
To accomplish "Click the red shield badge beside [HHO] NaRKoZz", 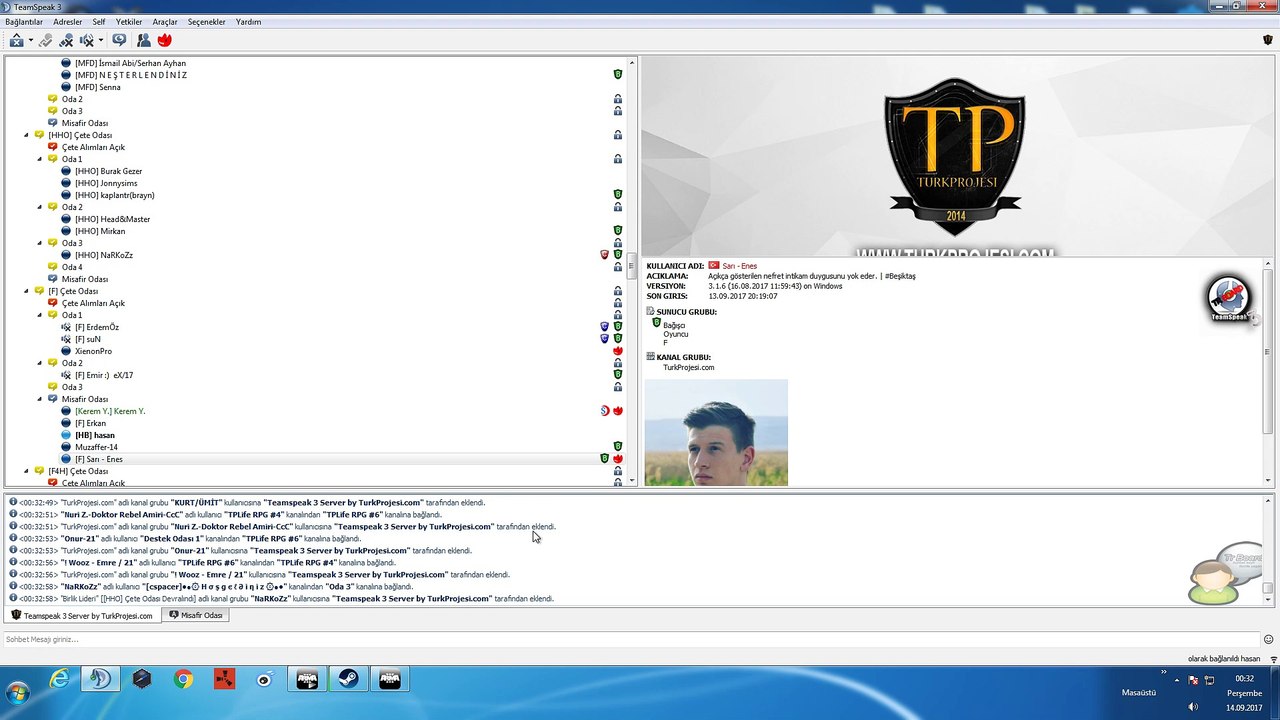I will point(604,255).
